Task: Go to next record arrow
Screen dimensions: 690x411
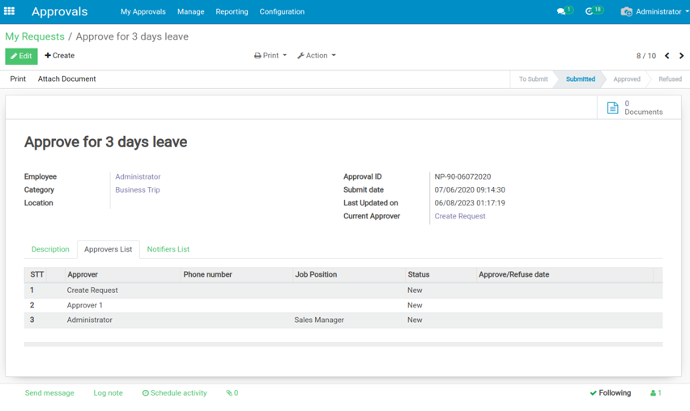Action: coord(681,56)
